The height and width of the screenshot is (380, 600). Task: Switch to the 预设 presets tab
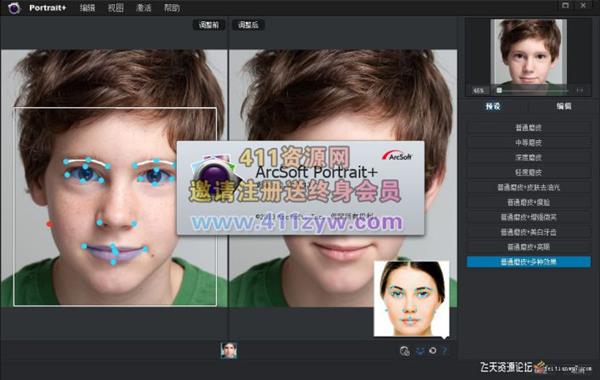click(x=493, y=106)
